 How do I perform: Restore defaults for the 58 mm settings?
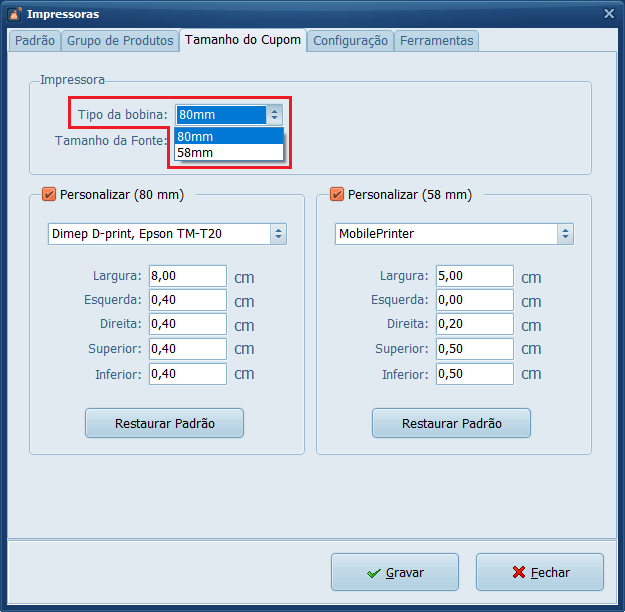[x=451, y=423]
